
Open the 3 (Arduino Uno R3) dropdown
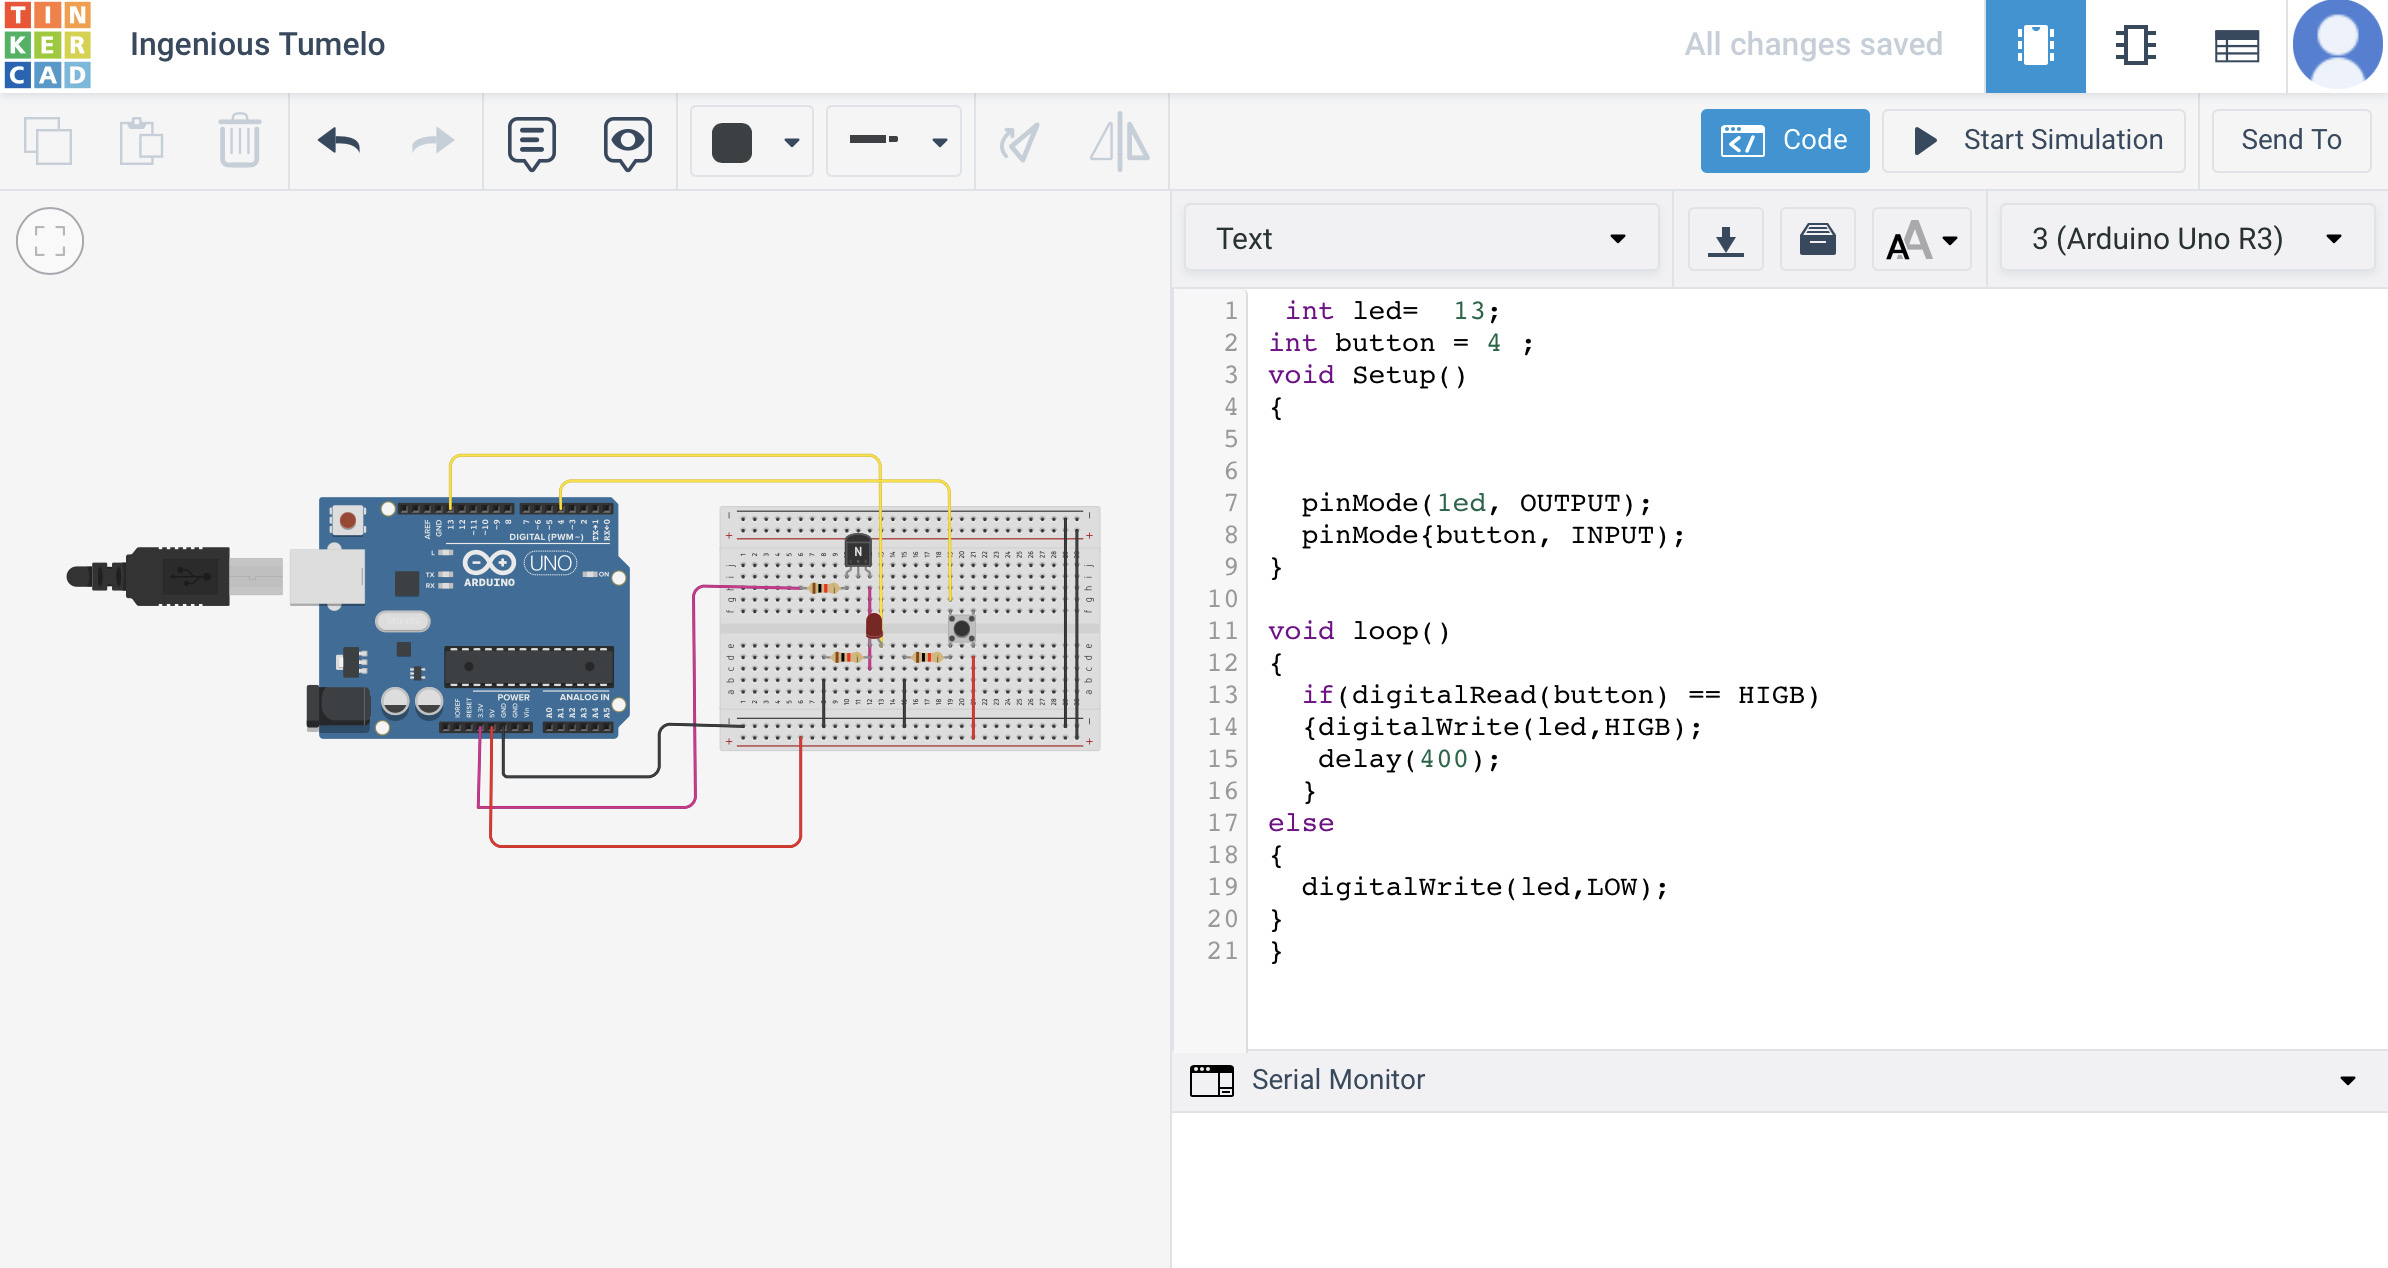click(x=2186, y=238)
